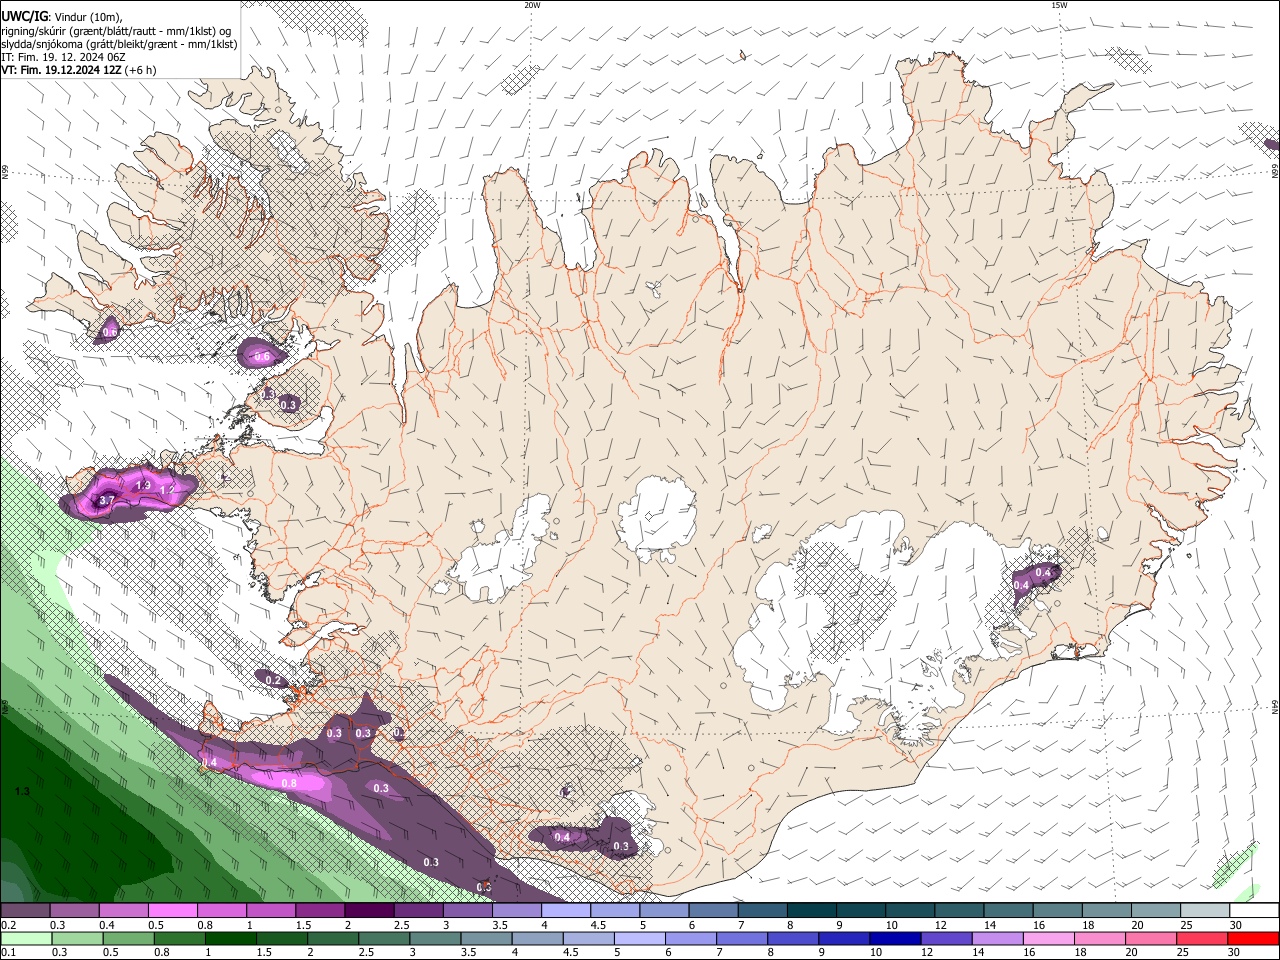Click the 'VT: Fim. 19.12.2024 12Z (+6 h)' line

pyautogui.click(x=78, y=70)
